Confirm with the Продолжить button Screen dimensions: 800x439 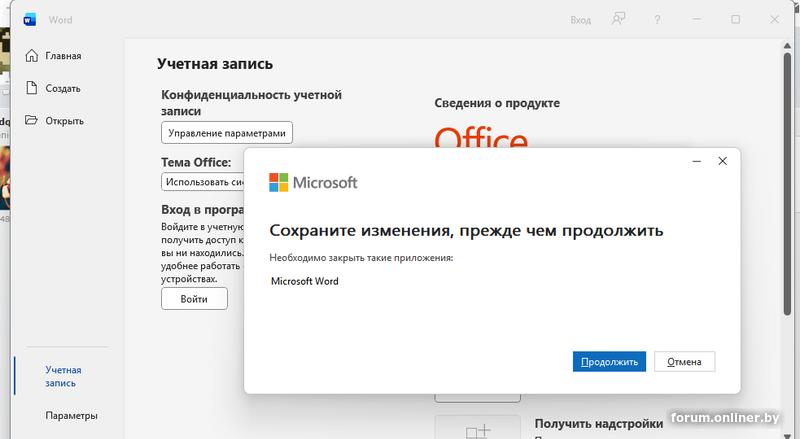pos(609,361)
